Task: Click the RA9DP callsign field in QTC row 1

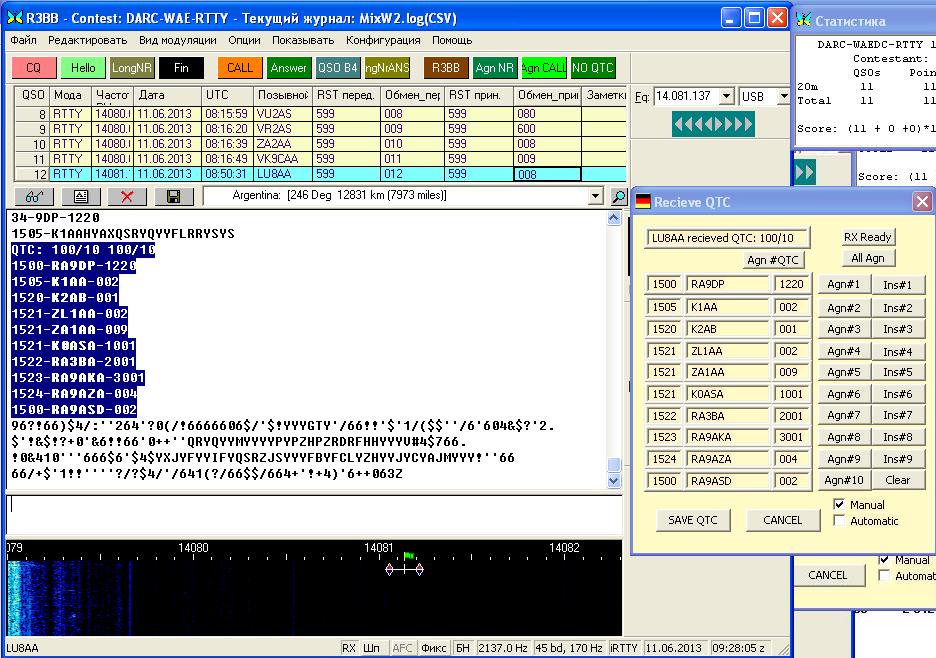Action: pyautogui.click(x=727, y=284)
